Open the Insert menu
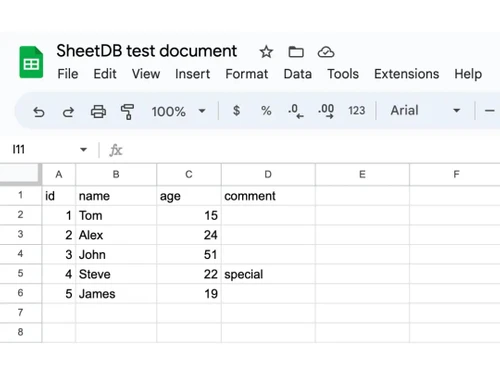 (192, 74)
